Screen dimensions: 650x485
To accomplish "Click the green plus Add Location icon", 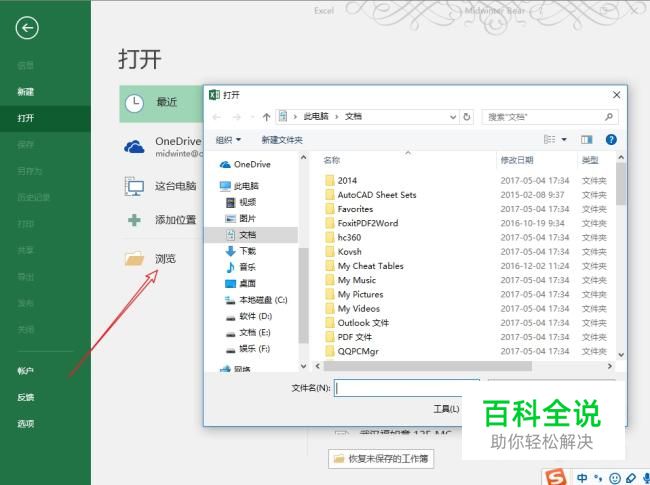I will [x=134, y=220].
